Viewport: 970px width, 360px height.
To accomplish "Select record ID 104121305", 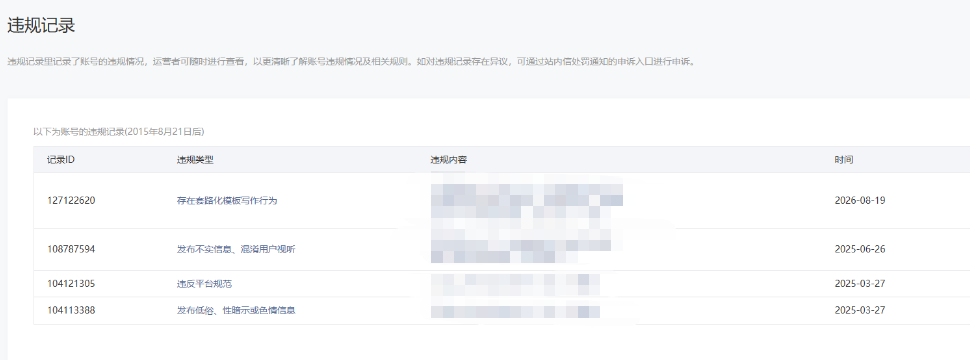I will 71,284.
